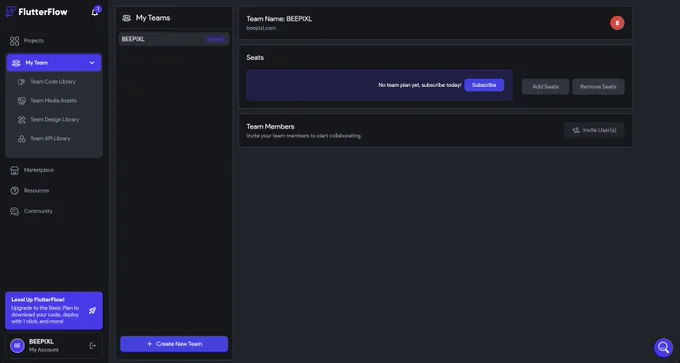The width and height of the screenshot is (680, 363).
Task: Create a new team
Action: click(x=174, y=344)
